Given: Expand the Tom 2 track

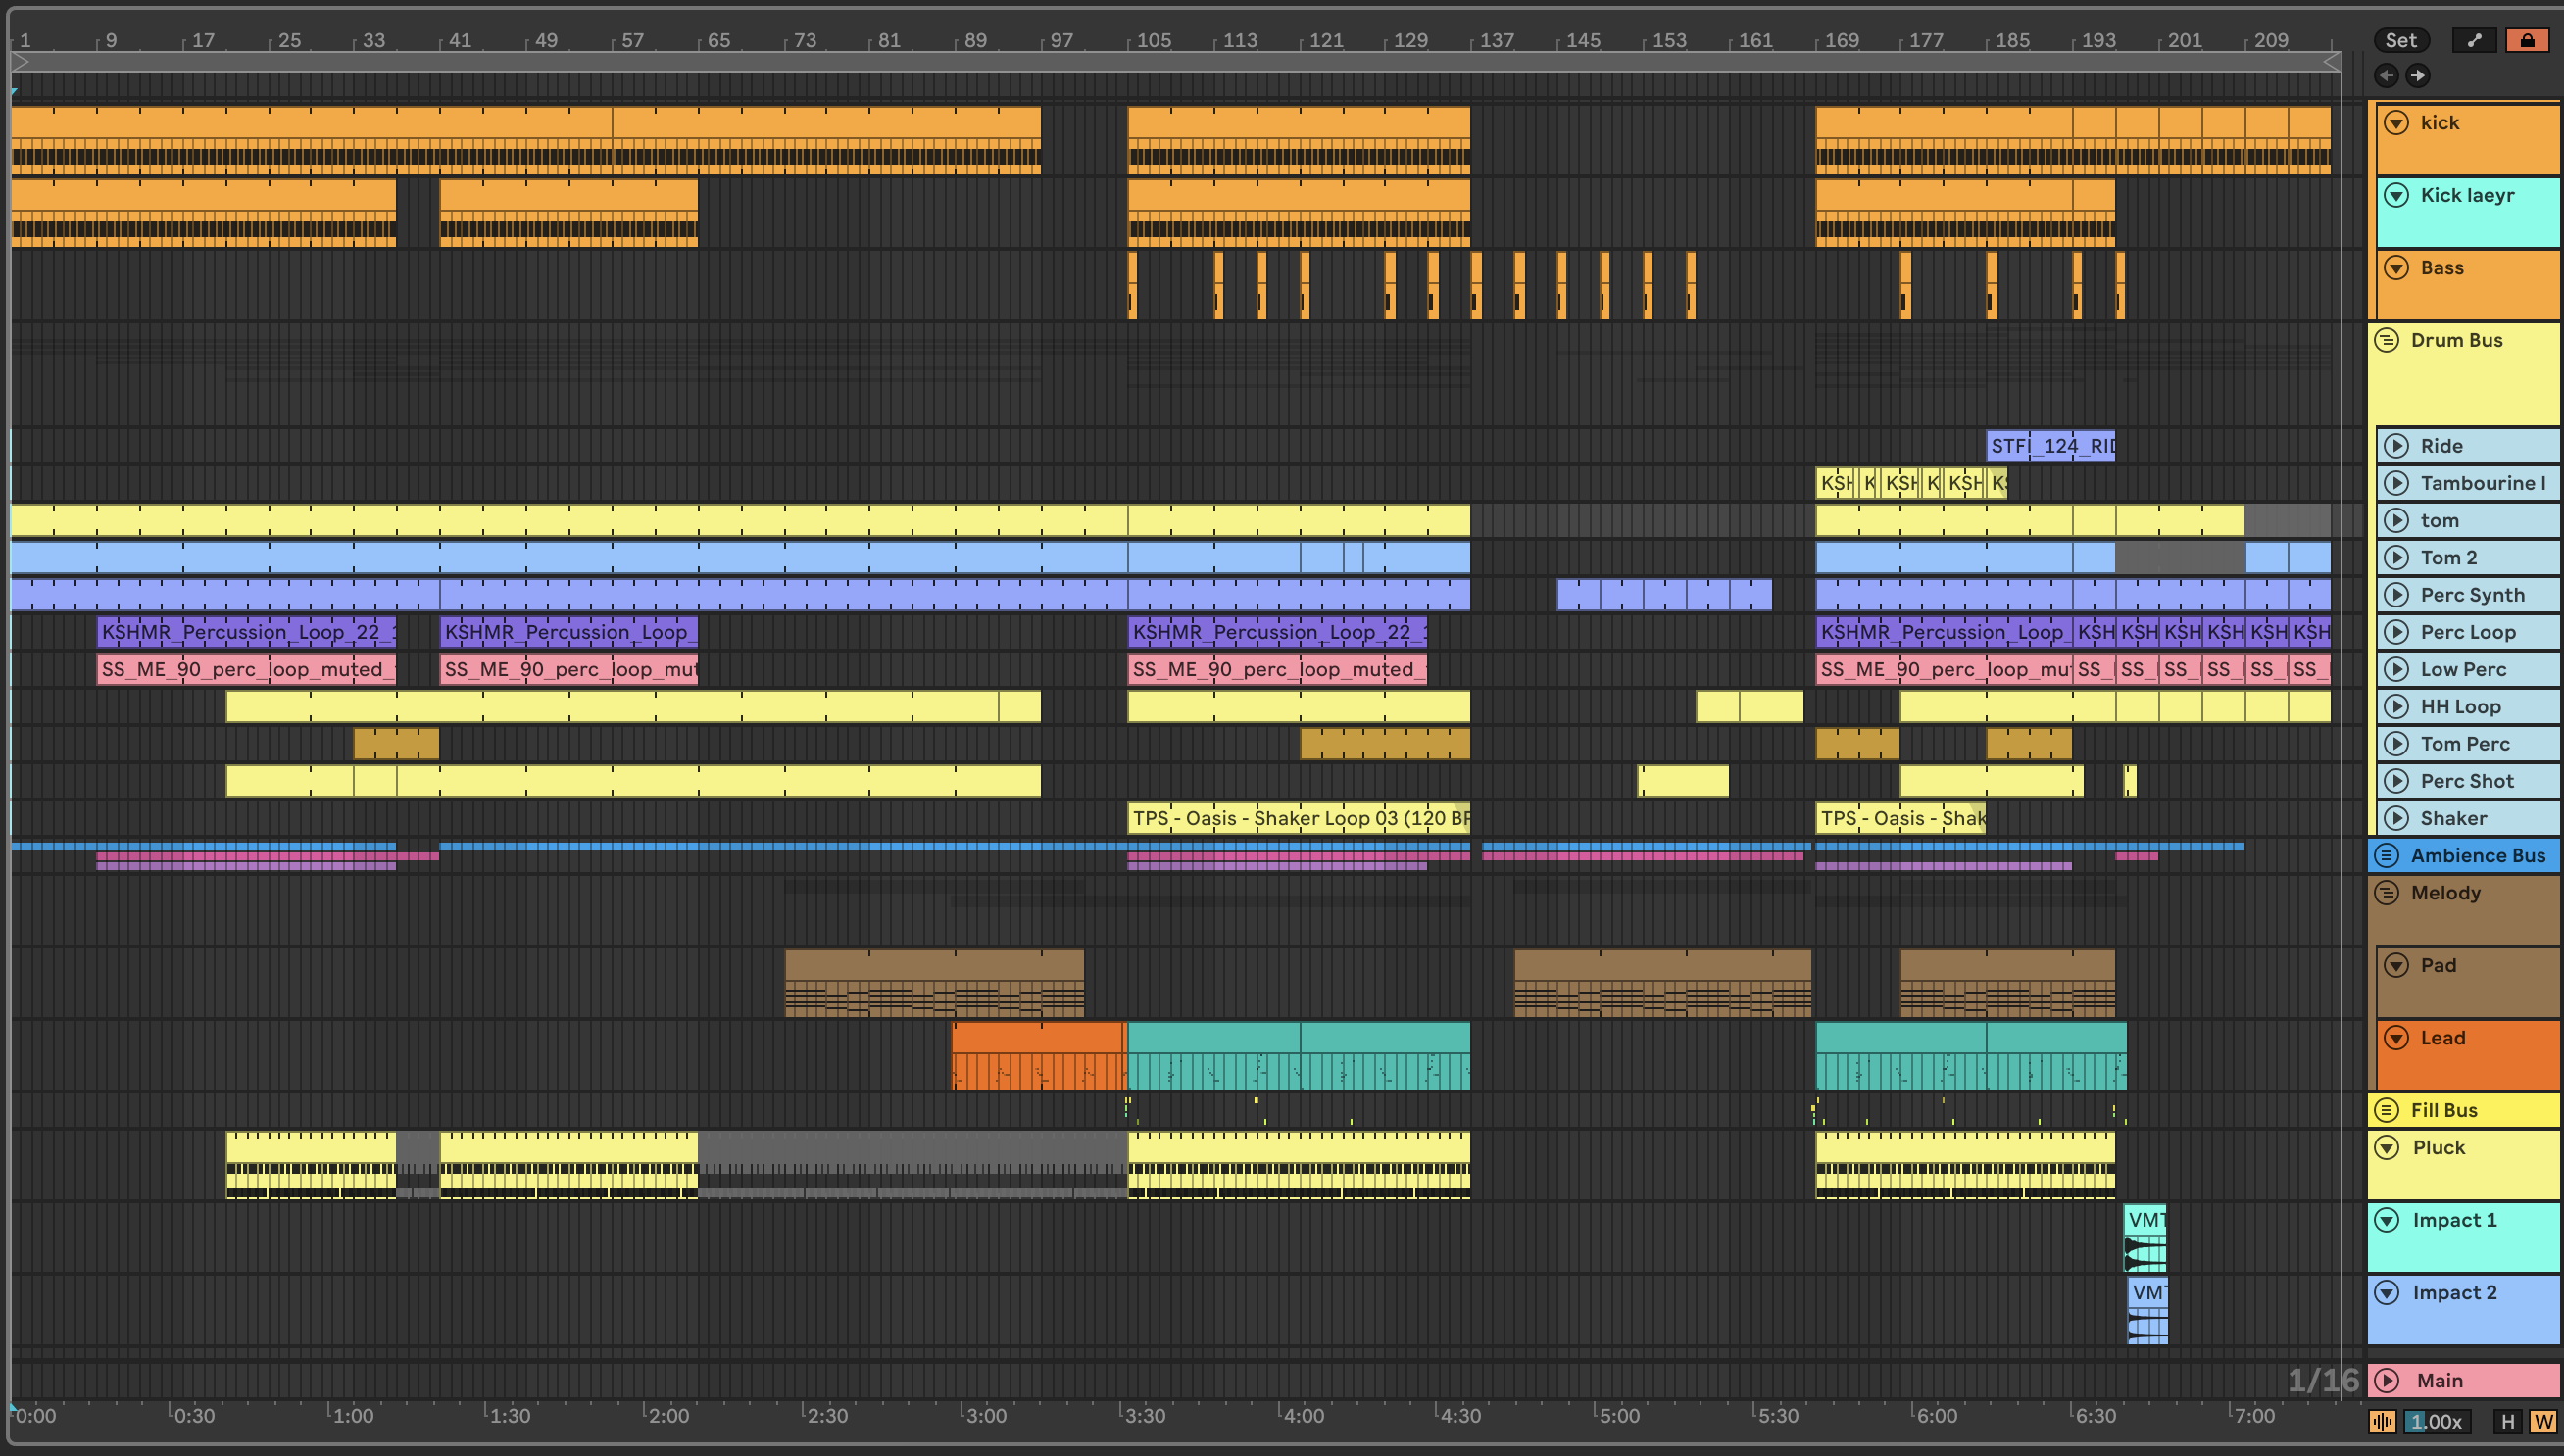Looking at the screenshot, I should [2396, 557].
